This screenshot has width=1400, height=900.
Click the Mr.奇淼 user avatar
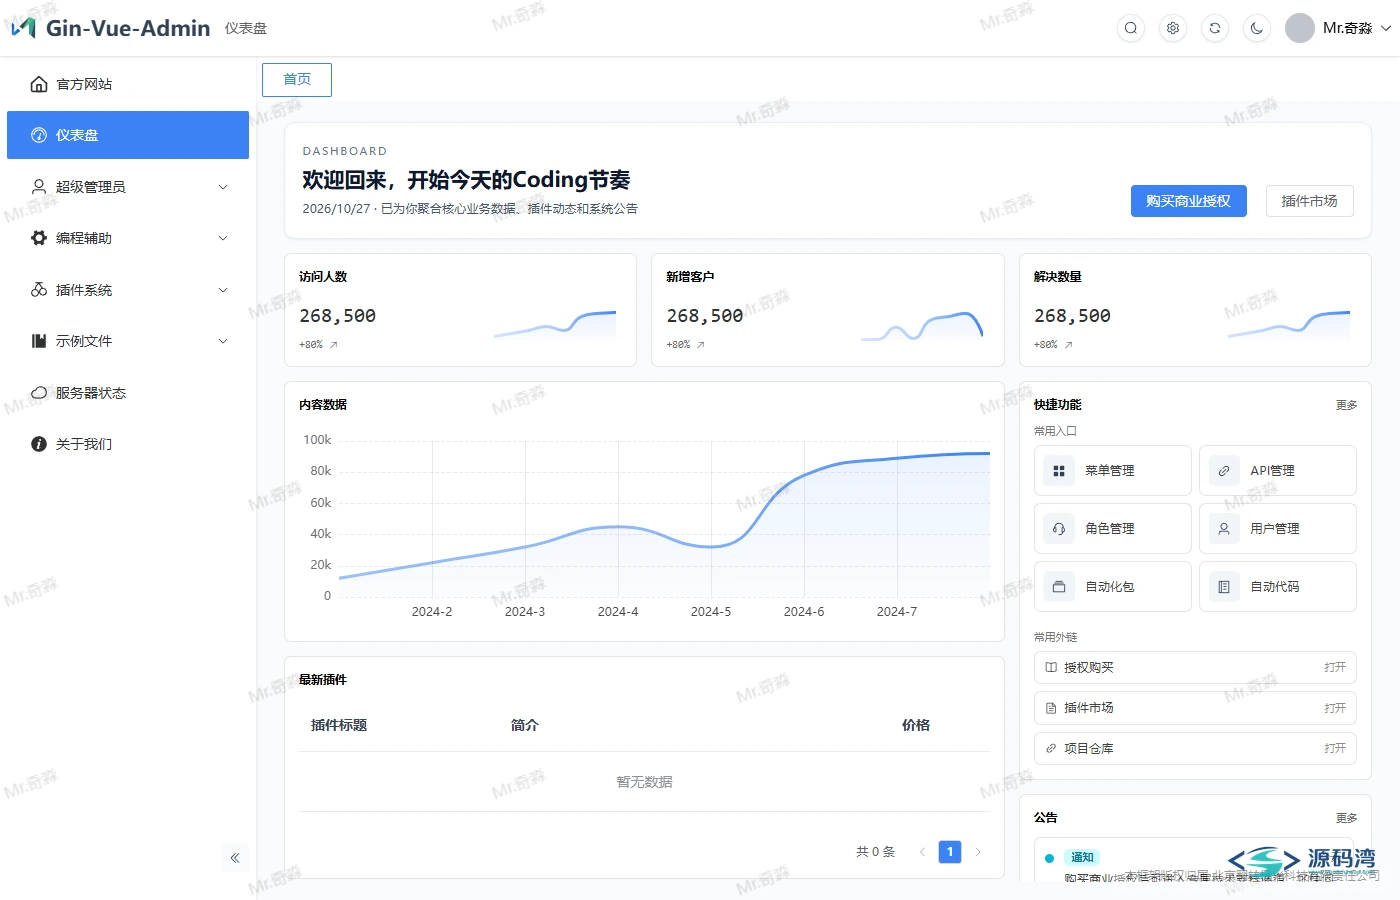click(x=1299, y=28)
